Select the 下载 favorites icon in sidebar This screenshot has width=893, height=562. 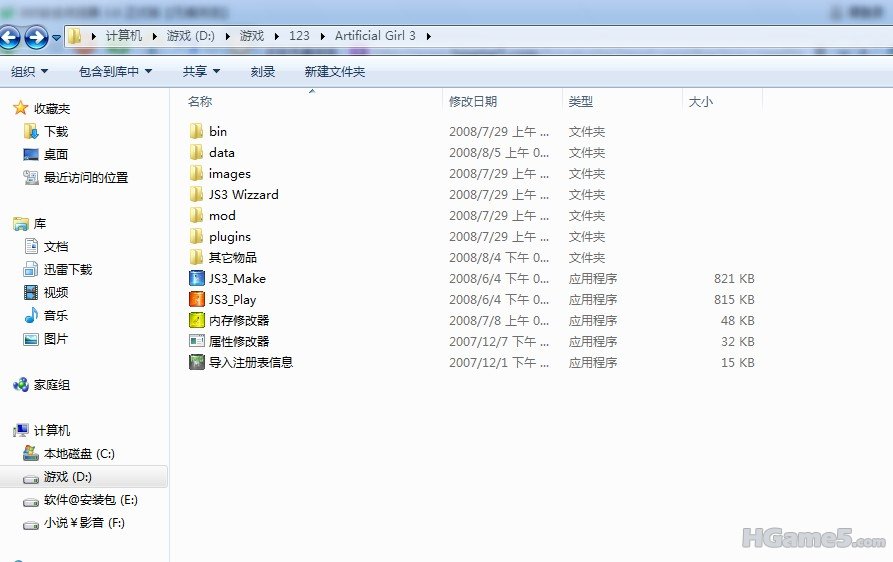point(30,132)
